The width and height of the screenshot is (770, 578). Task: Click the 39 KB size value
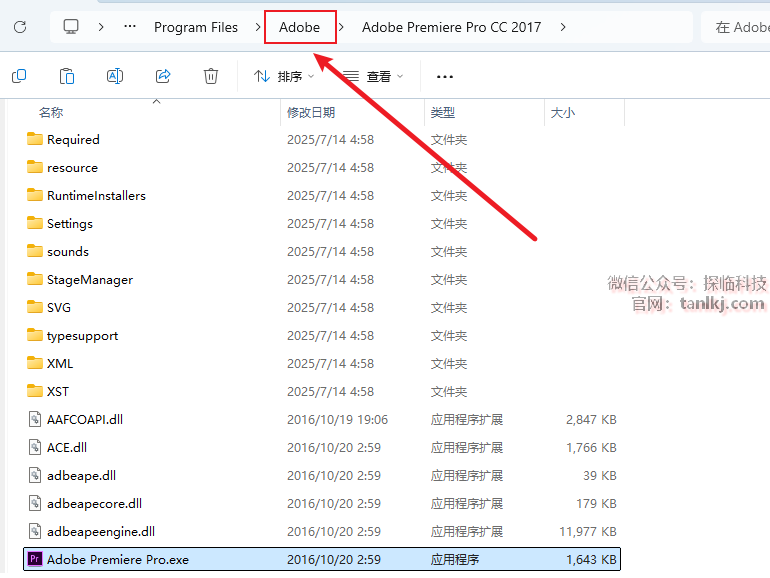click(600, 475)
